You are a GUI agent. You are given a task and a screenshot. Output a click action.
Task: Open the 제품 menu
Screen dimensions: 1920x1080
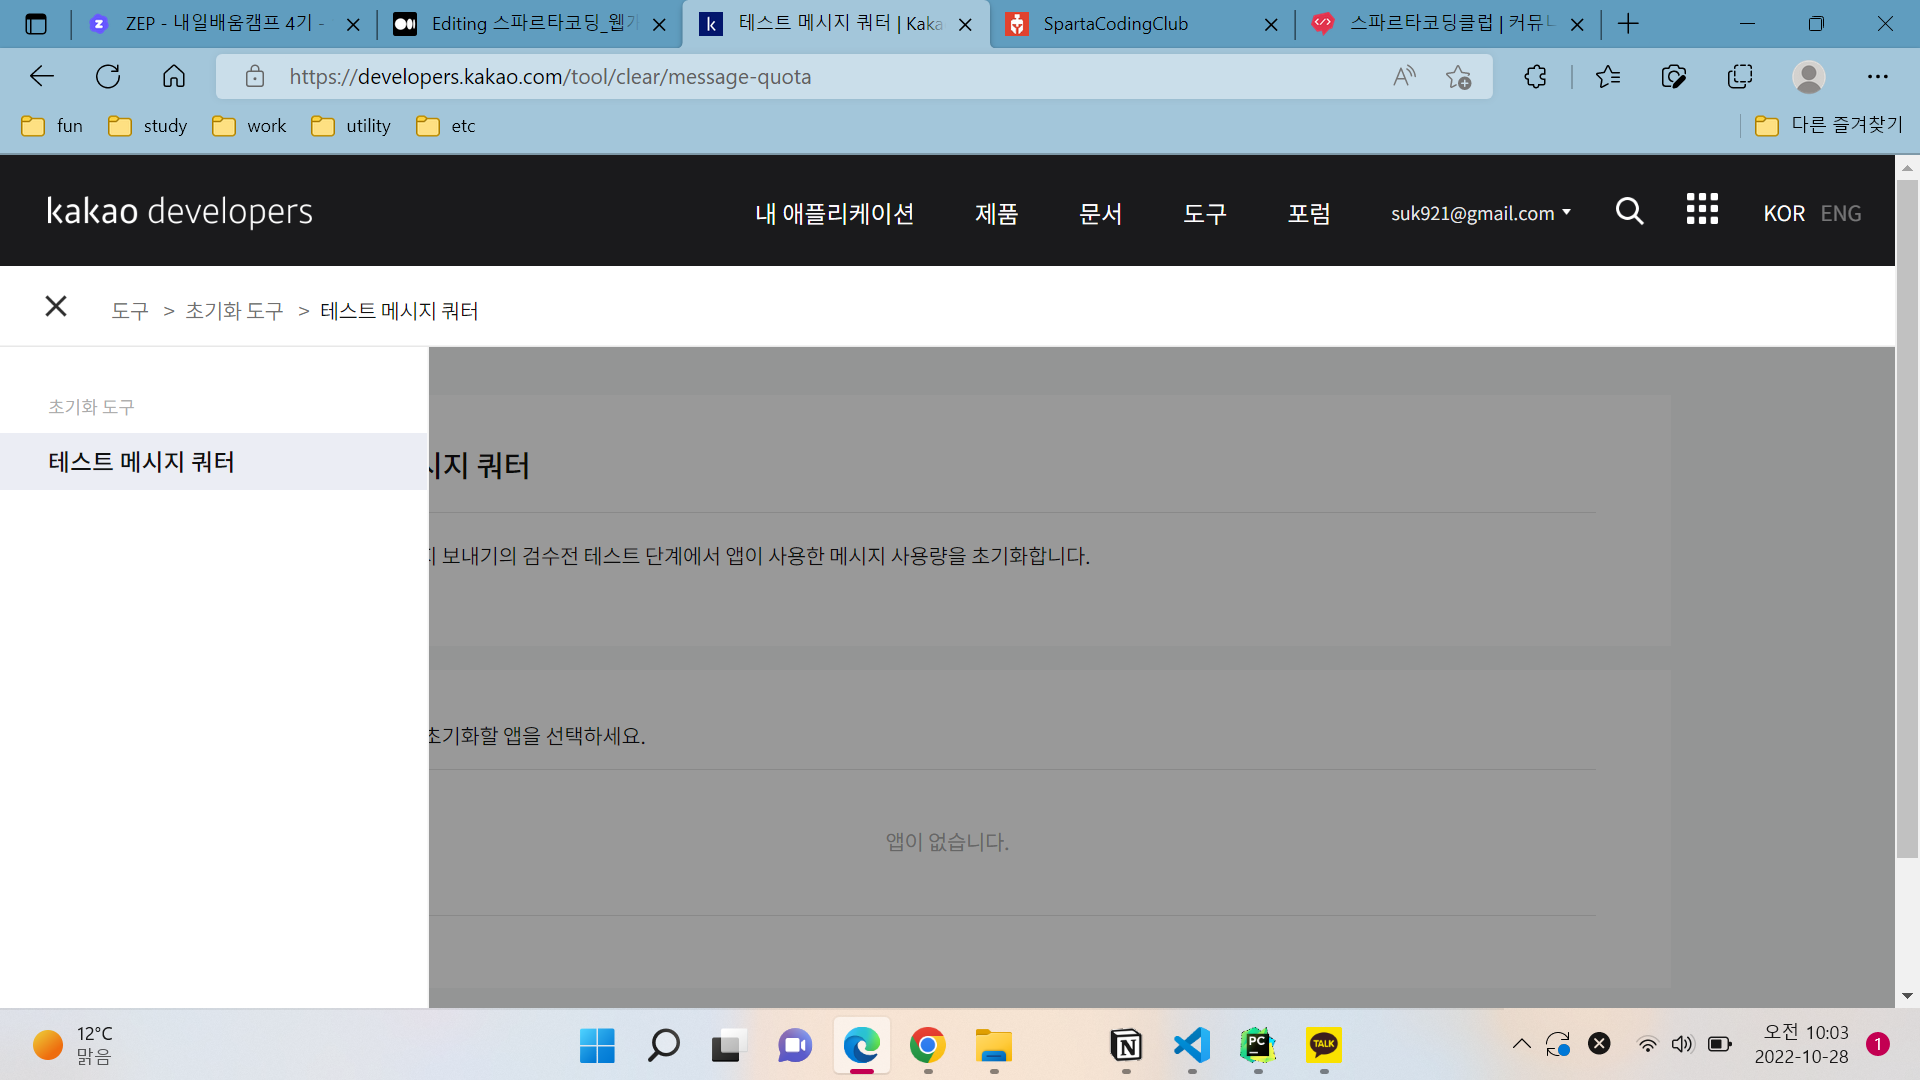996,213
